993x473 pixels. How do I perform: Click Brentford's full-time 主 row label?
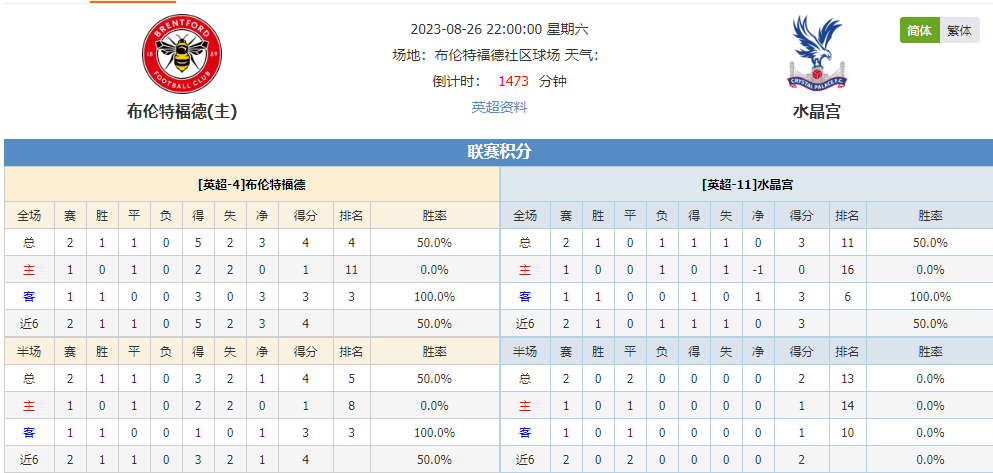[x=29, y=270]
